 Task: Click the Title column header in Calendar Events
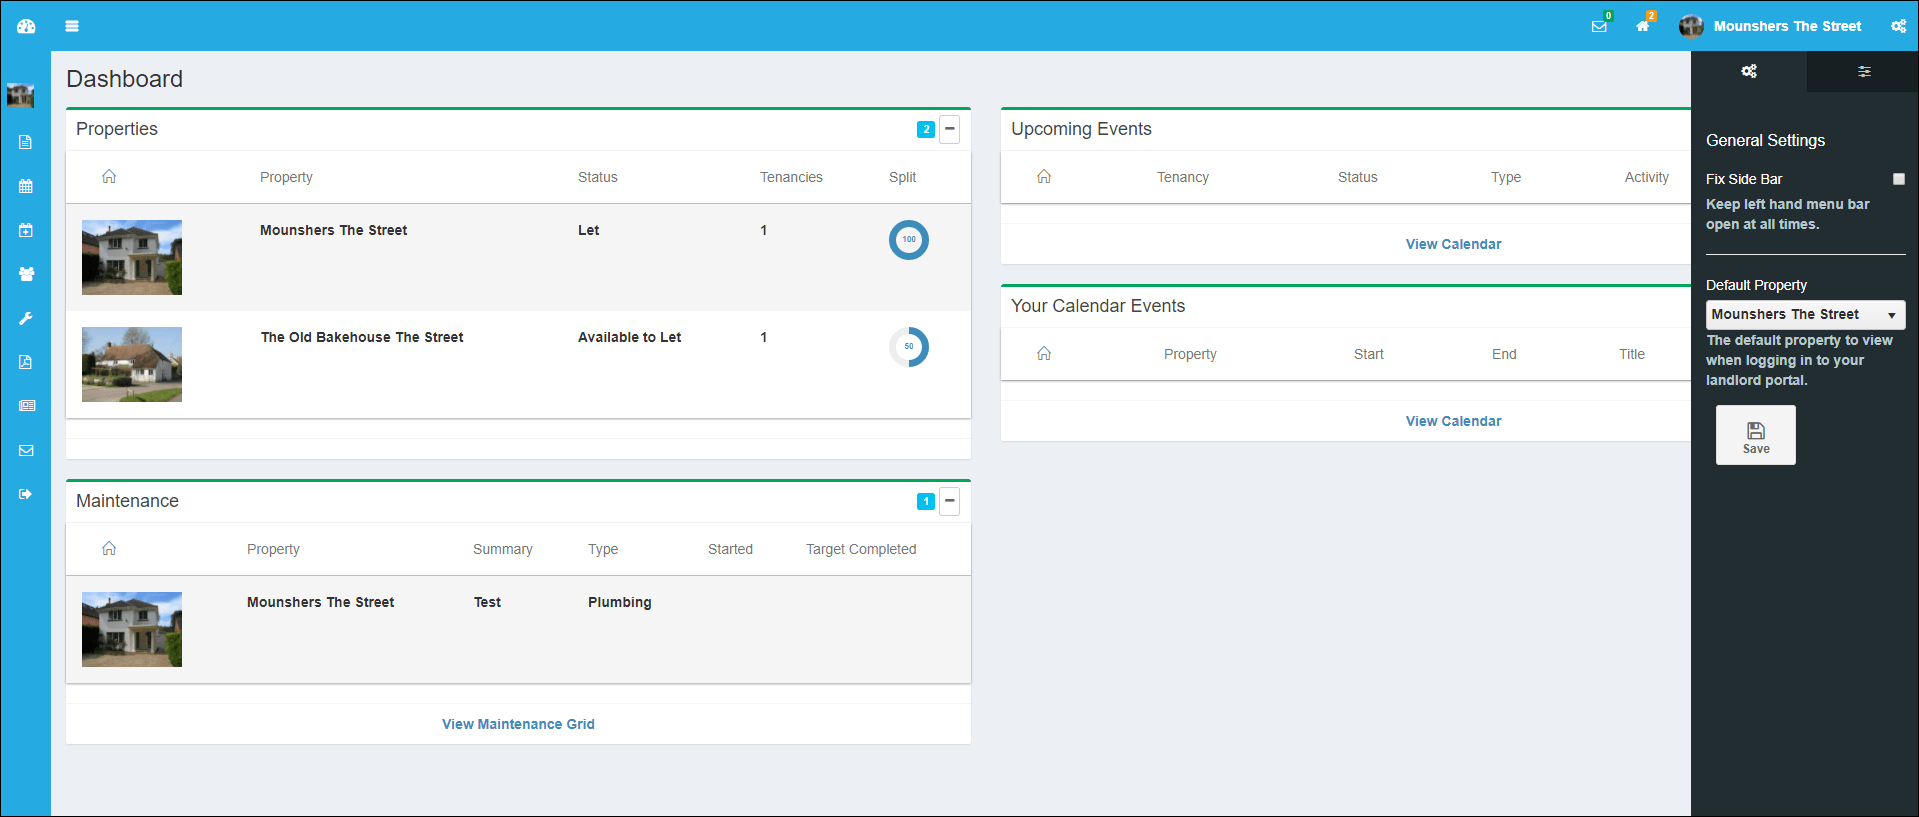pos(1632,354)
